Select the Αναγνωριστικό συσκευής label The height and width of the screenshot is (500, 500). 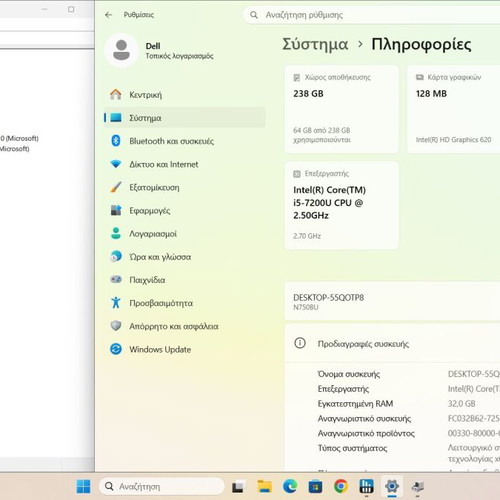[x=364, y=418]
